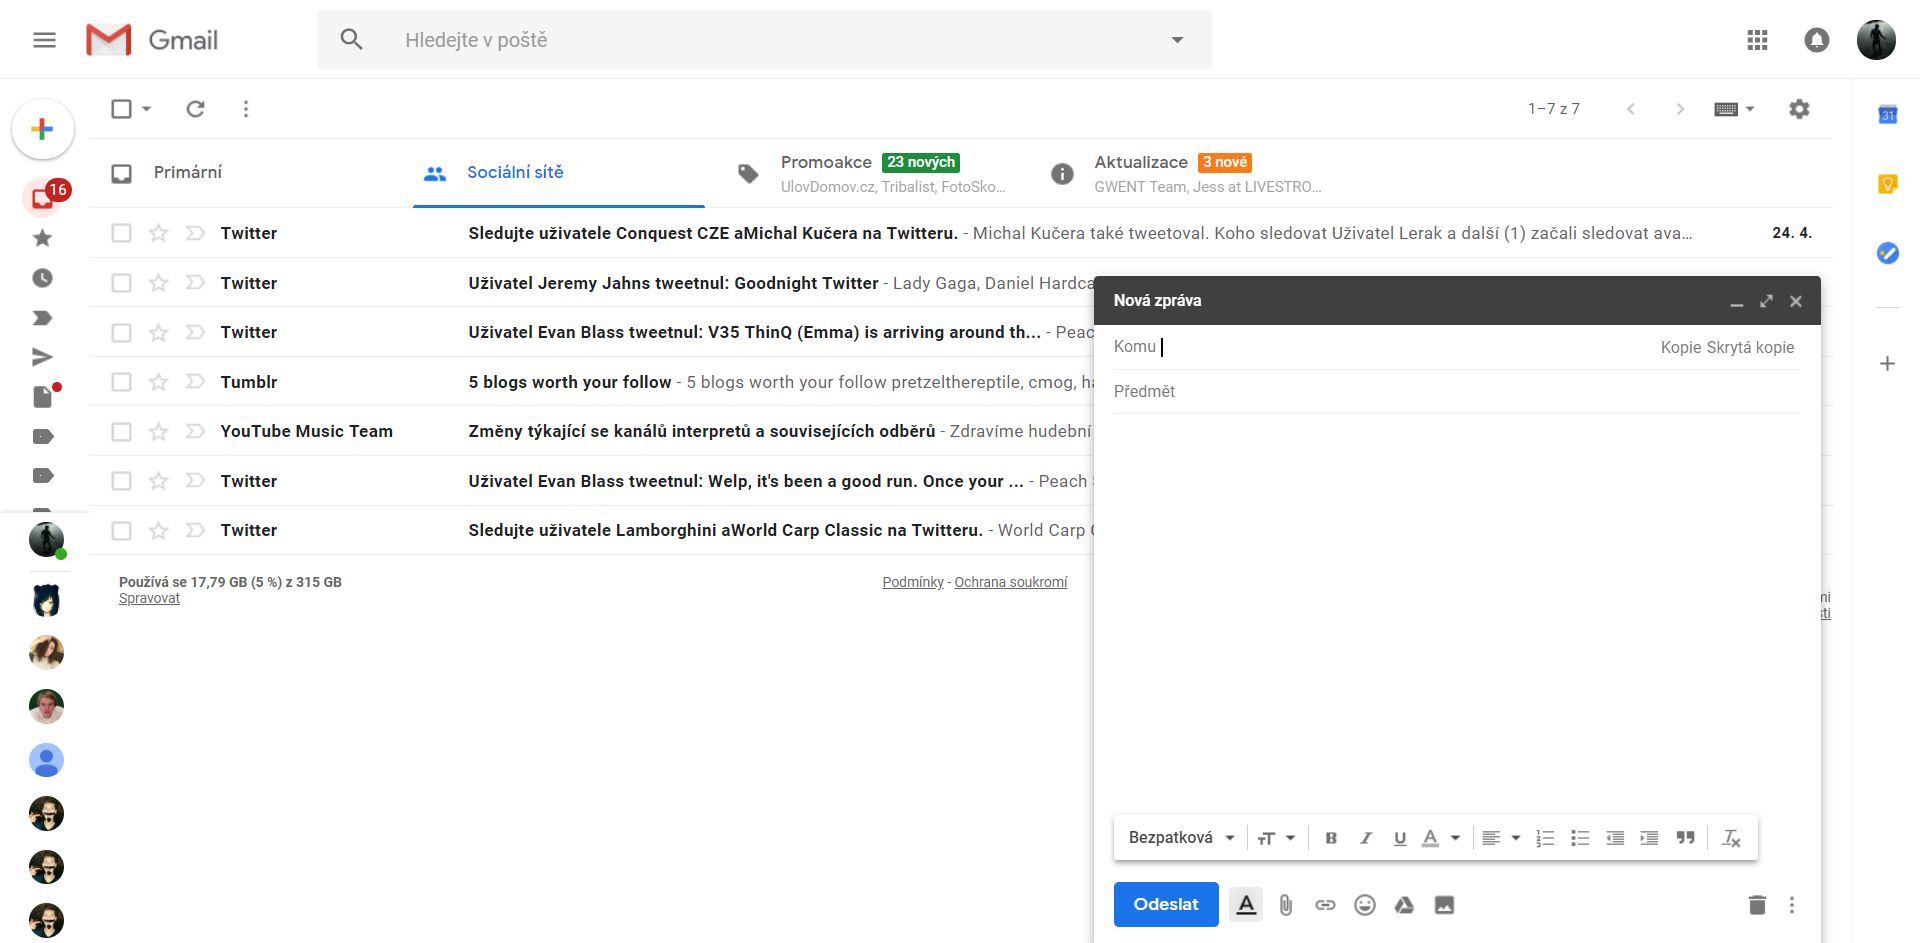Image resolution: width=1920 pixels, height=943 pixels.
Task: Open storage management via Spravovat link
Action: 149,597
